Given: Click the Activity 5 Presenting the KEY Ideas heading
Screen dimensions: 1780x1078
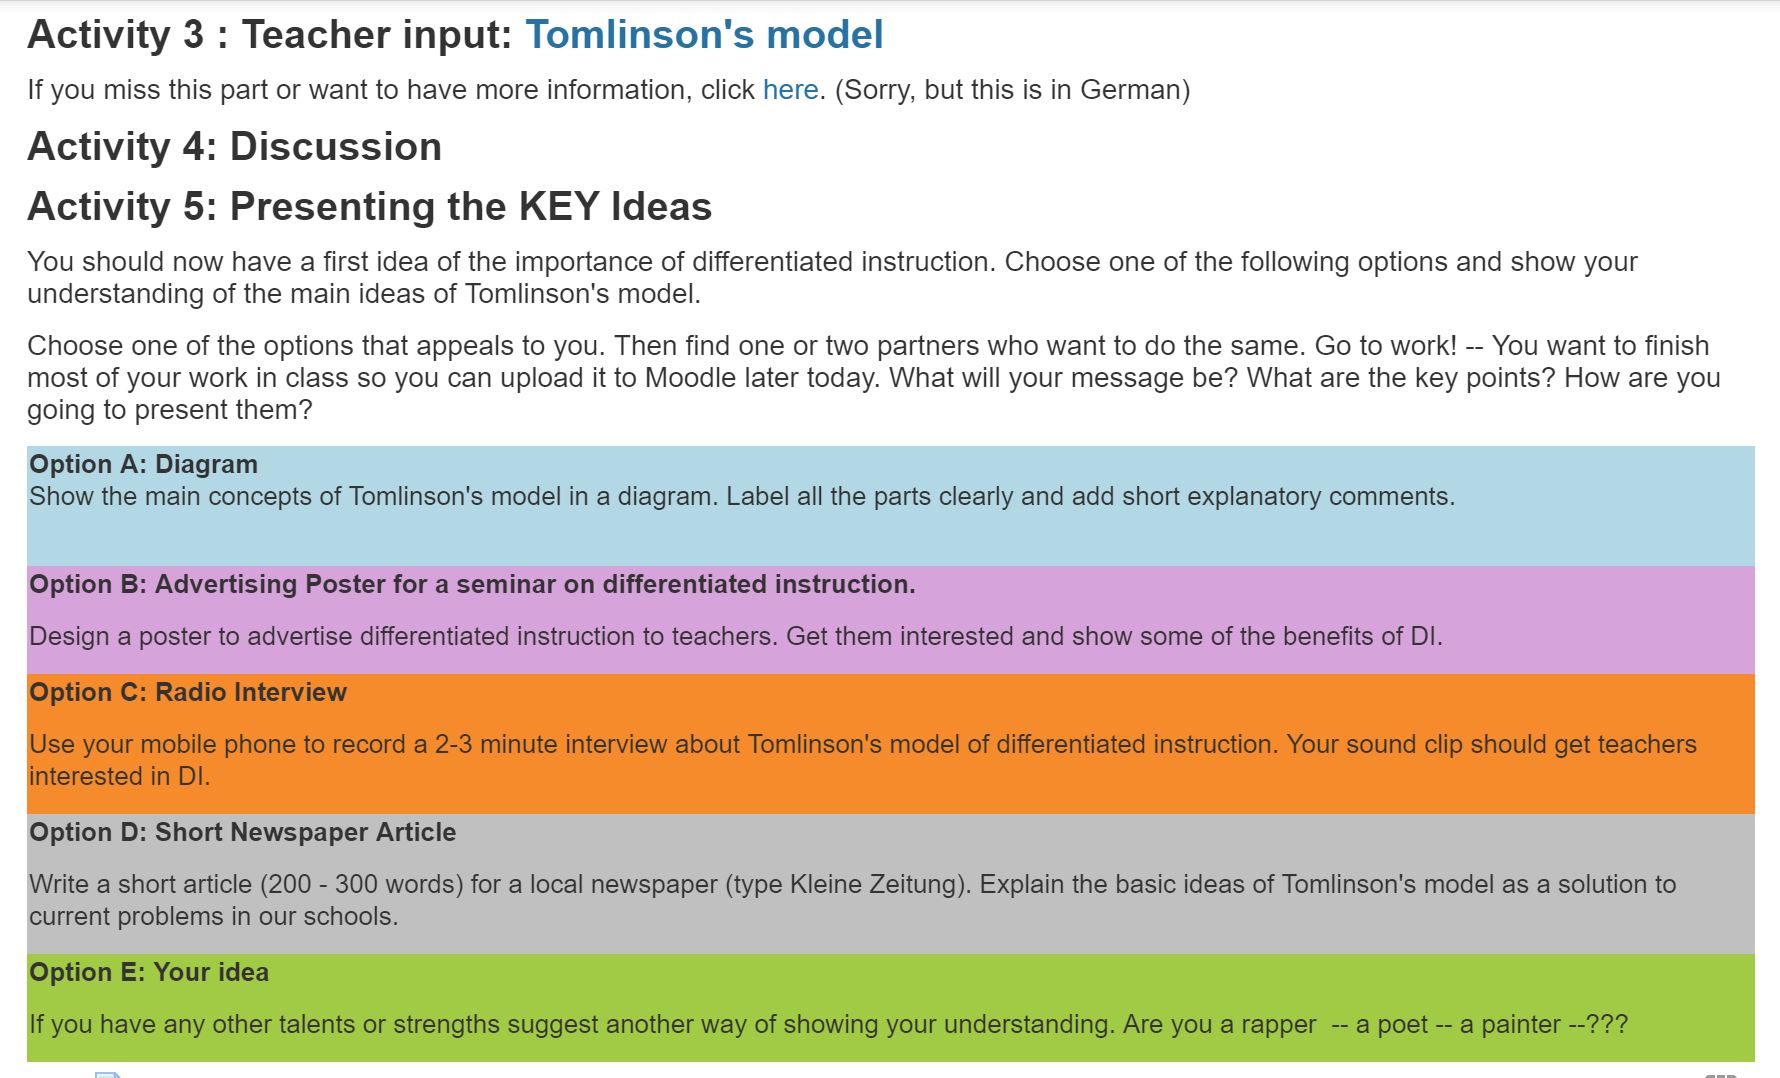Looking at the screenshot, I should 369,207.
